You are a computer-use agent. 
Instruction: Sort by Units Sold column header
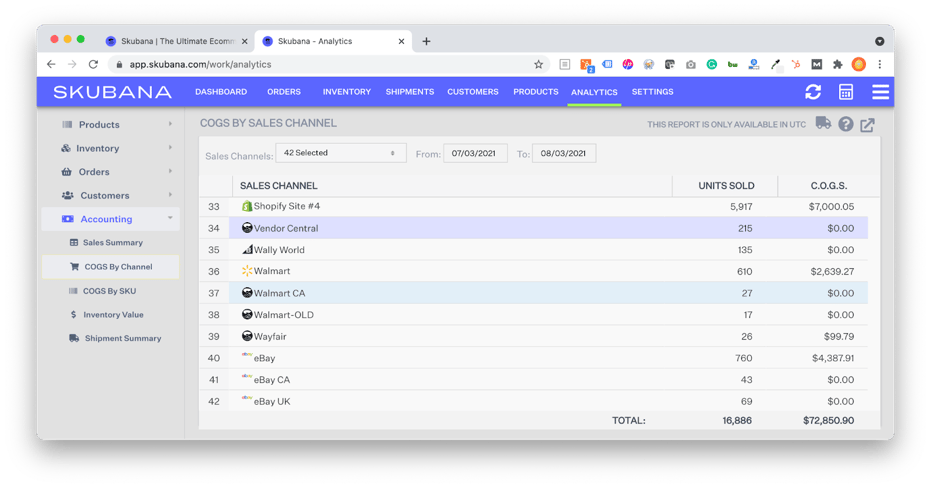726,186
